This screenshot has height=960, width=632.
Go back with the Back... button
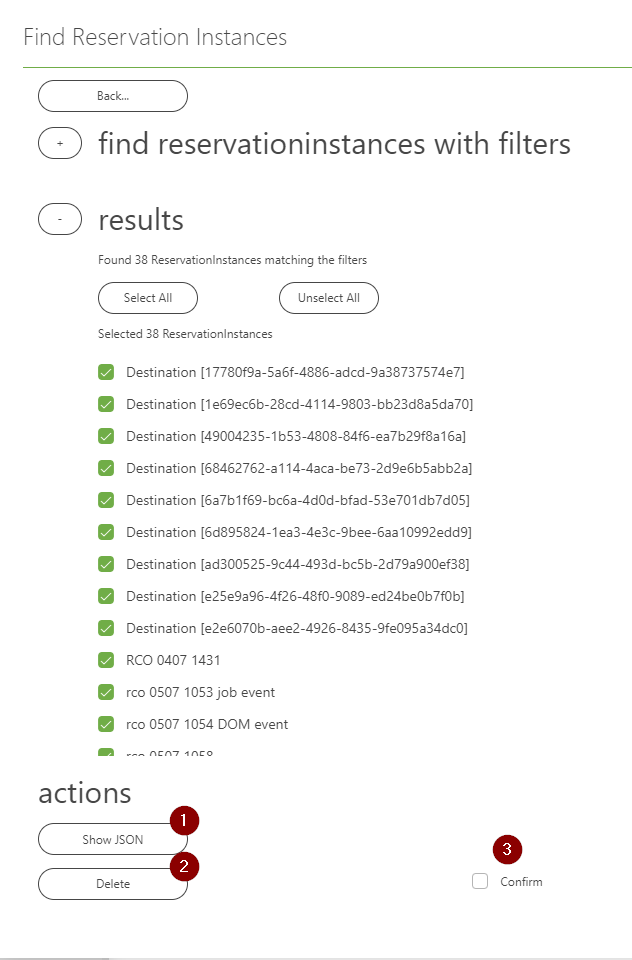pos(113,96)
